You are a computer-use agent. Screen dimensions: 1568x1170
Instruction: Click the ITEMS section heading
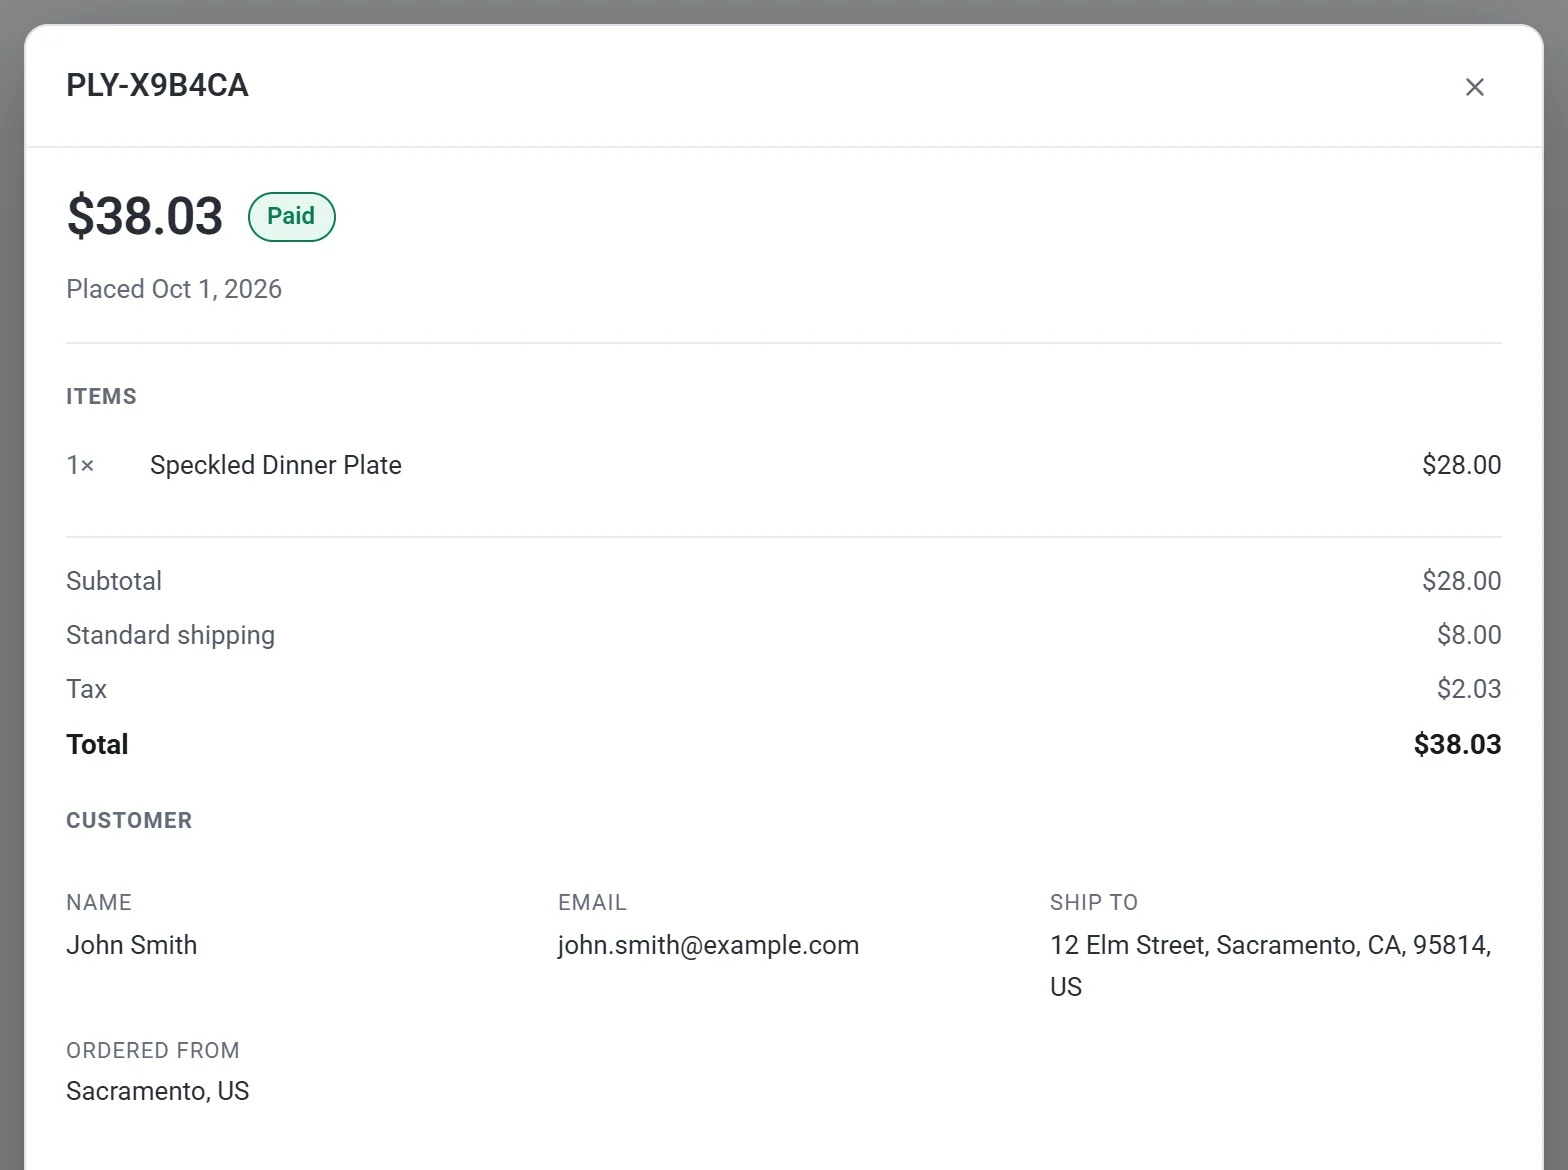click(101, 396)
